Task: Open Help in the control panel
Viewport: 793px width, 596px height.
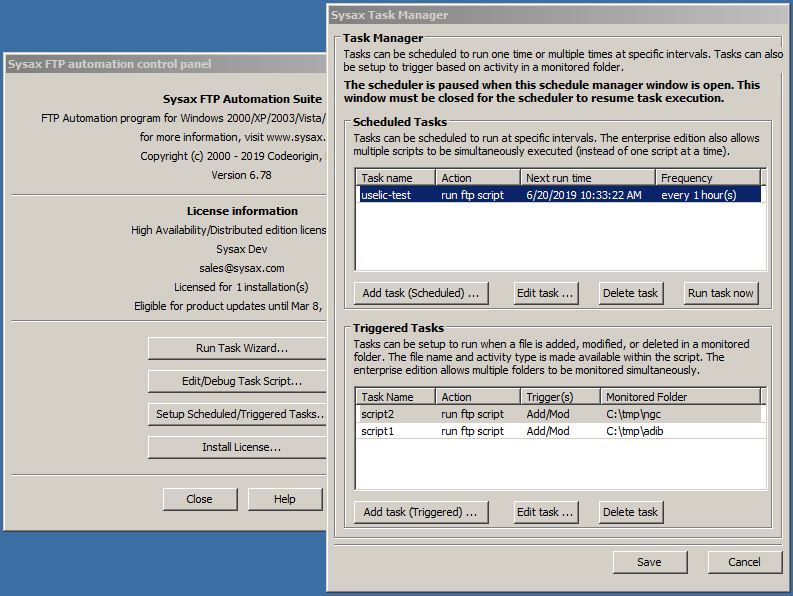Action: (x=285, y=499)
